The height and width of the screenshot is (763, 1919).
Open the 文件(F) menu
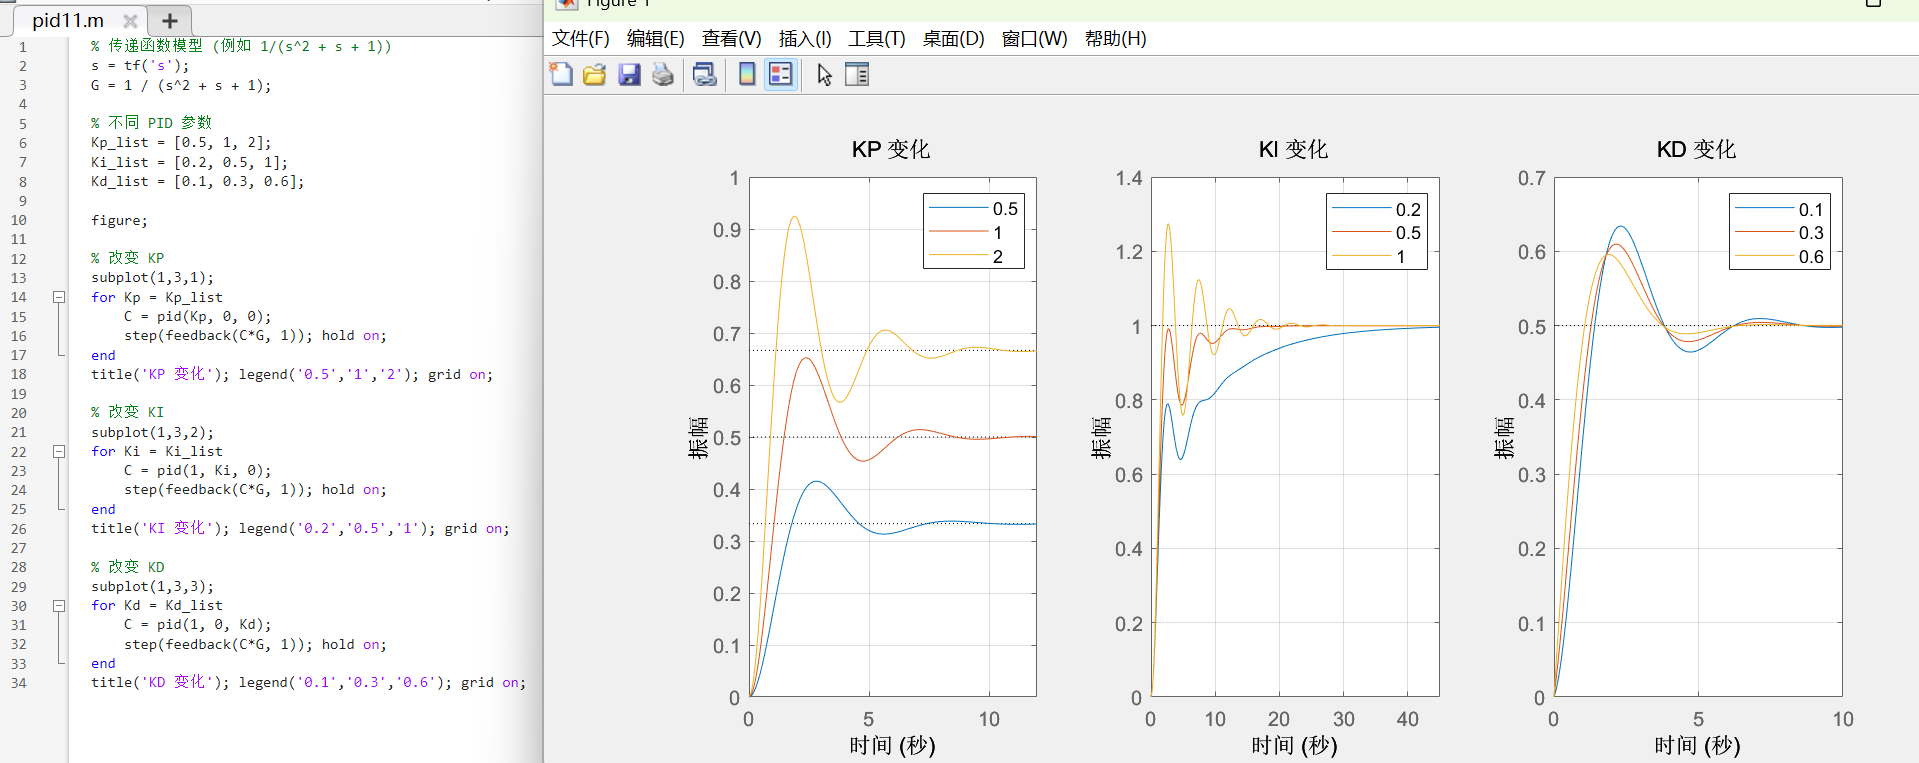point(581,38)
